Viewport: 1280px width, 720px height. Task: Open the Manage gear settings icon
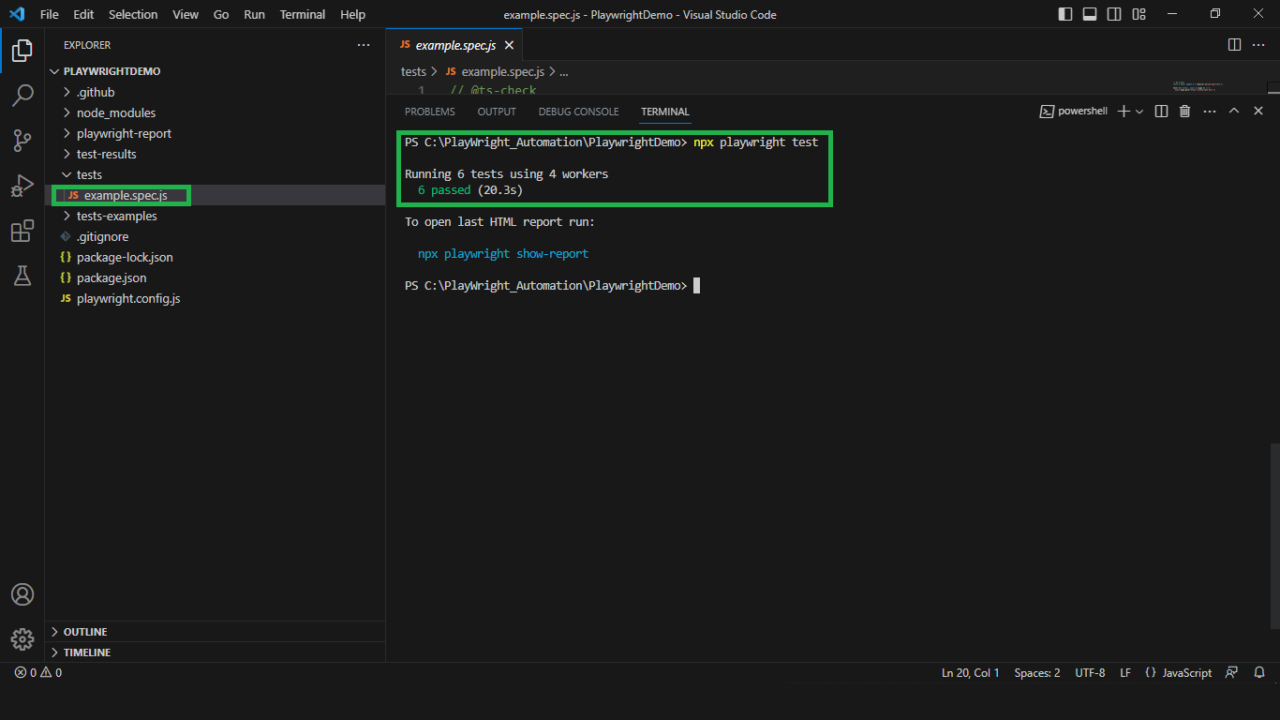pyautogui.click(x=22, y=639)
